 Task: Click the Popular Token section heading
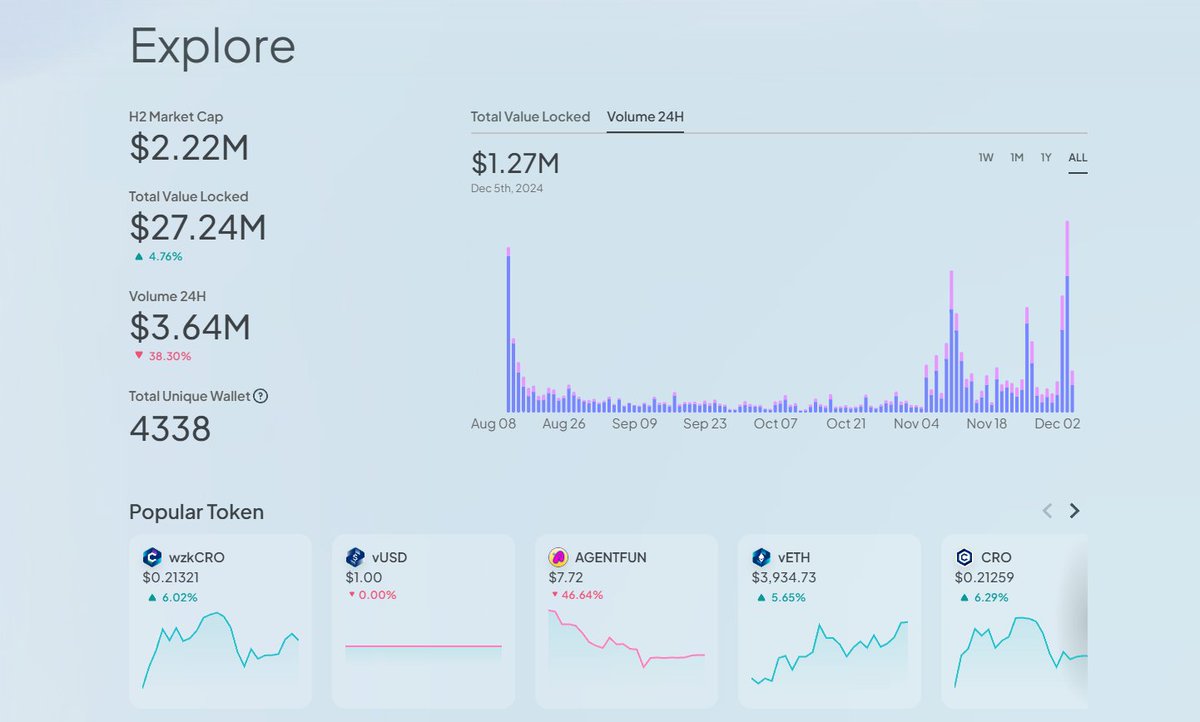pyautogui.click(x=196, y=512)
